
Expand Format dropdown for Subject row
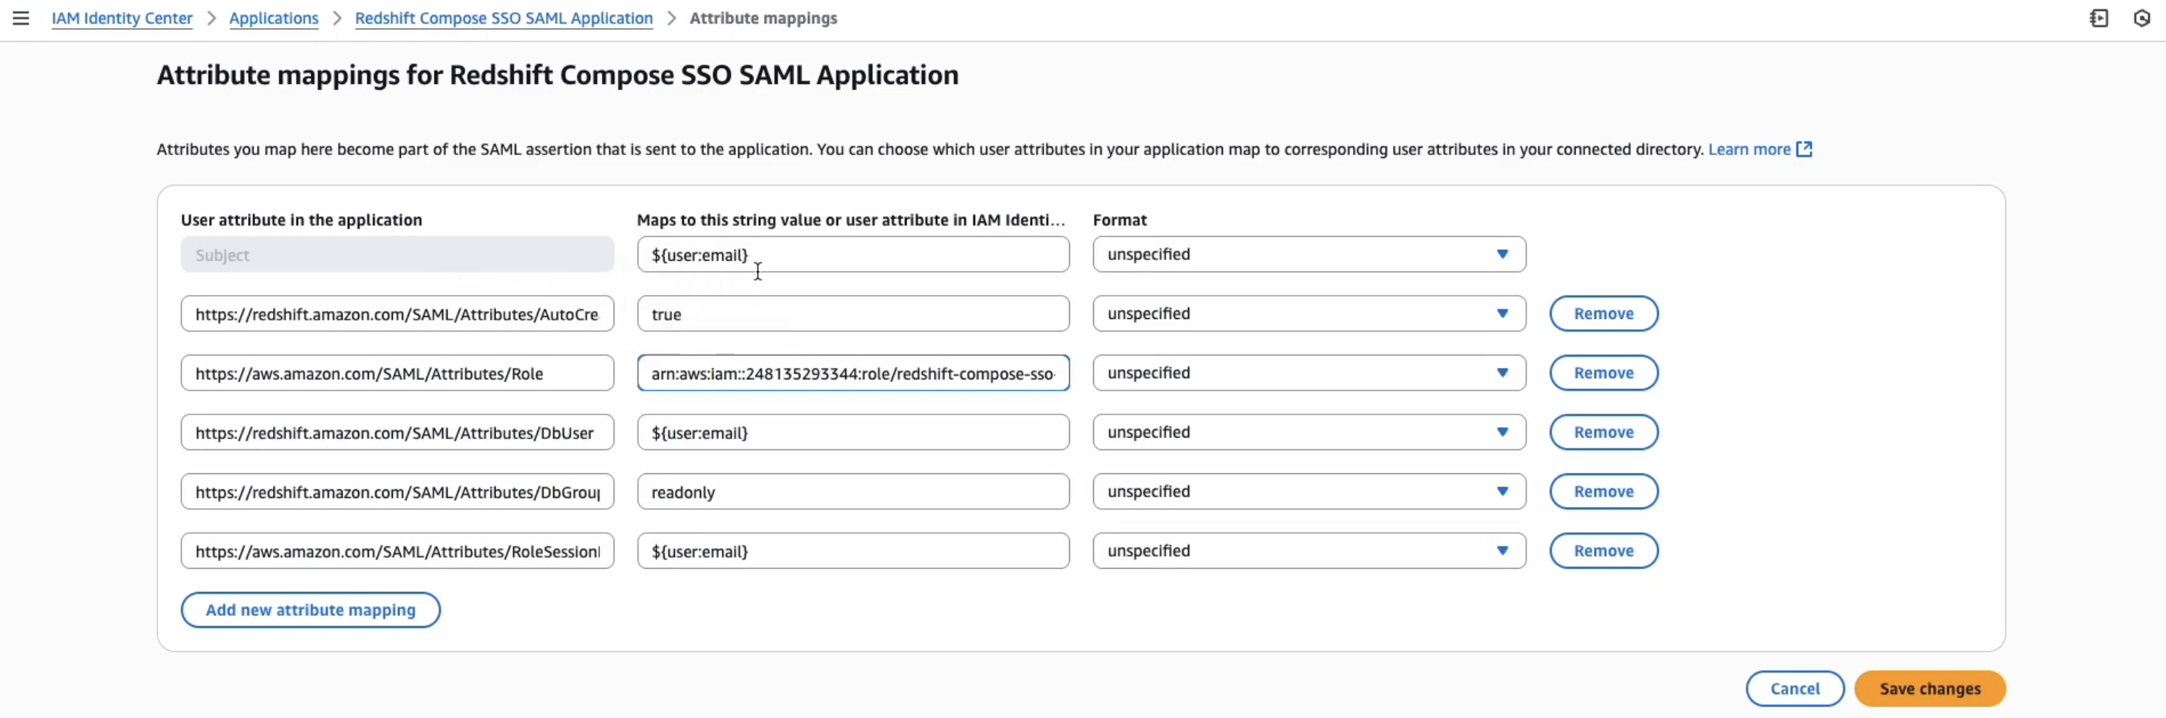[1309, 254]
